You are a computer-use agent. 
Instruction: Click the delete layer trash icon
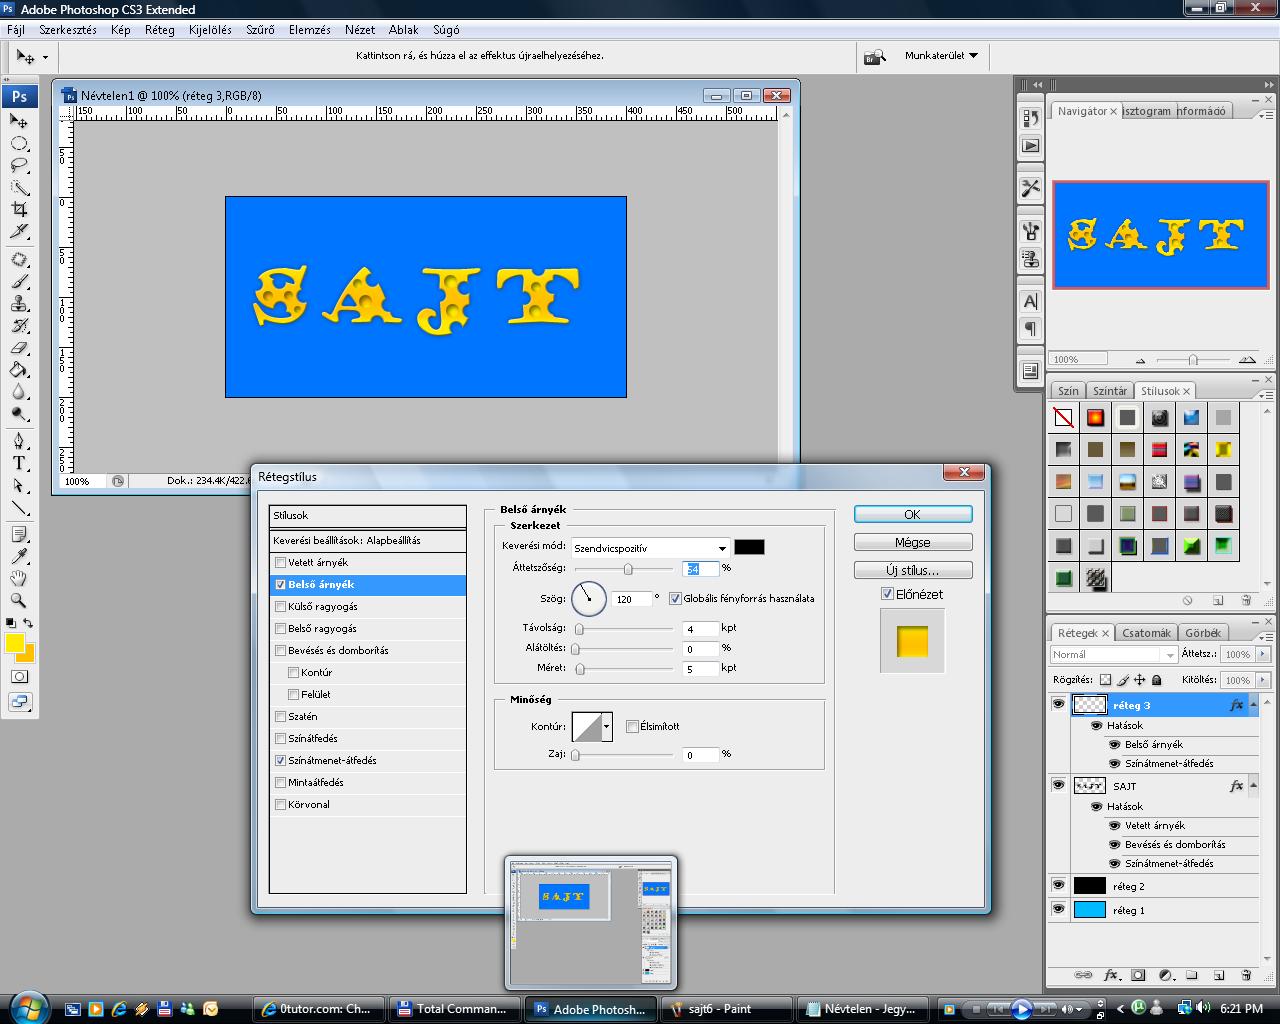click(x=1246, y=975)
